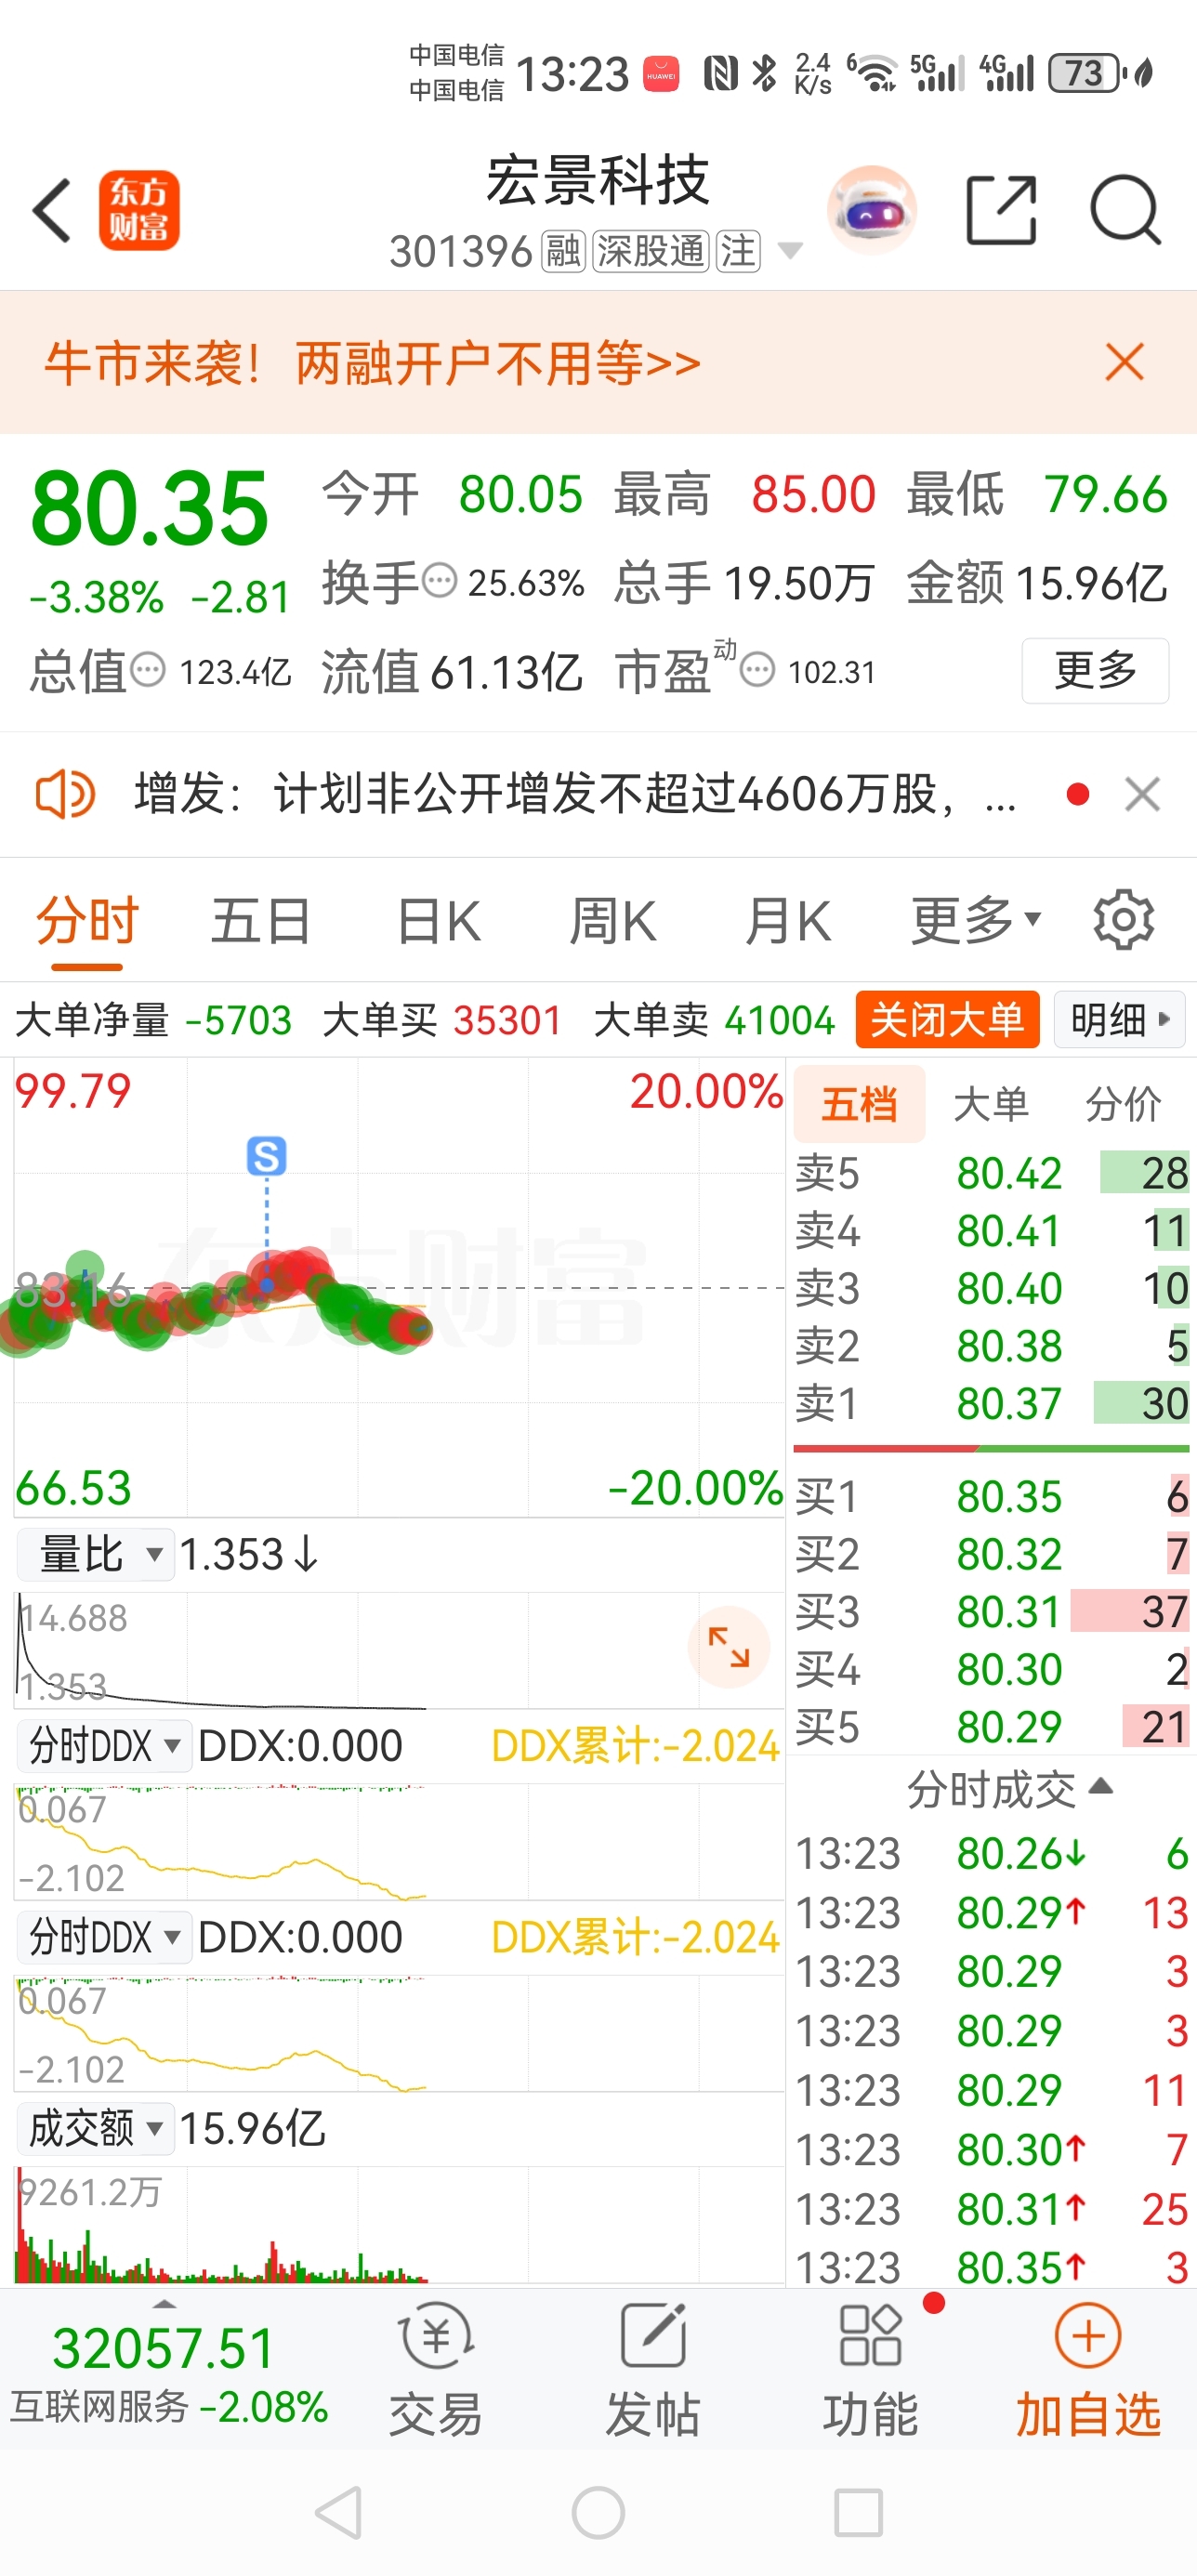Open chart settings gear icon
Viewport: 1197px width, 2576px height.
[x=1124, y=919]
